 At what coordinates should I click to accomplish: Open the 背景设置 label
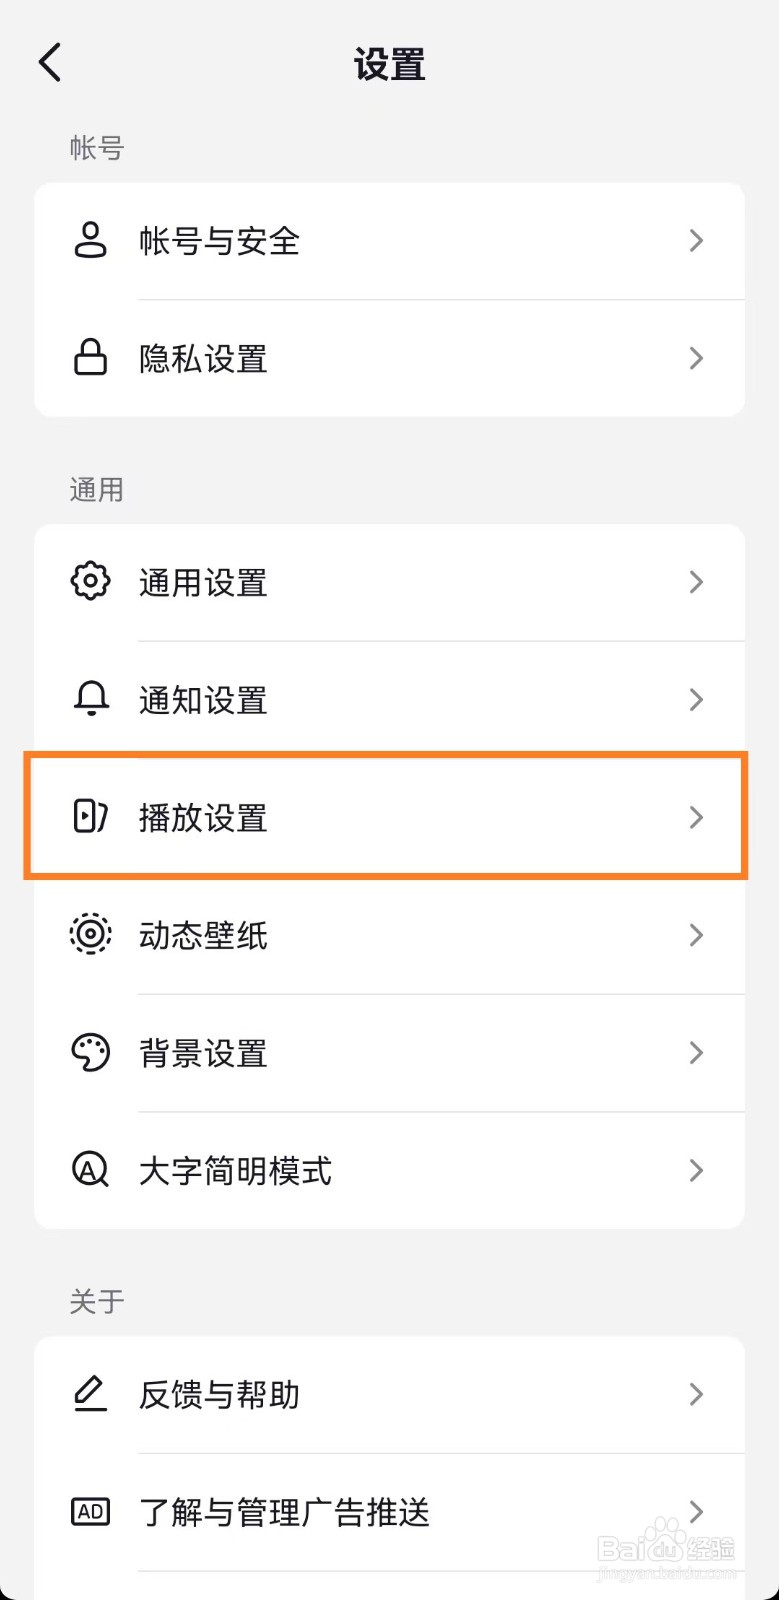203,1053
